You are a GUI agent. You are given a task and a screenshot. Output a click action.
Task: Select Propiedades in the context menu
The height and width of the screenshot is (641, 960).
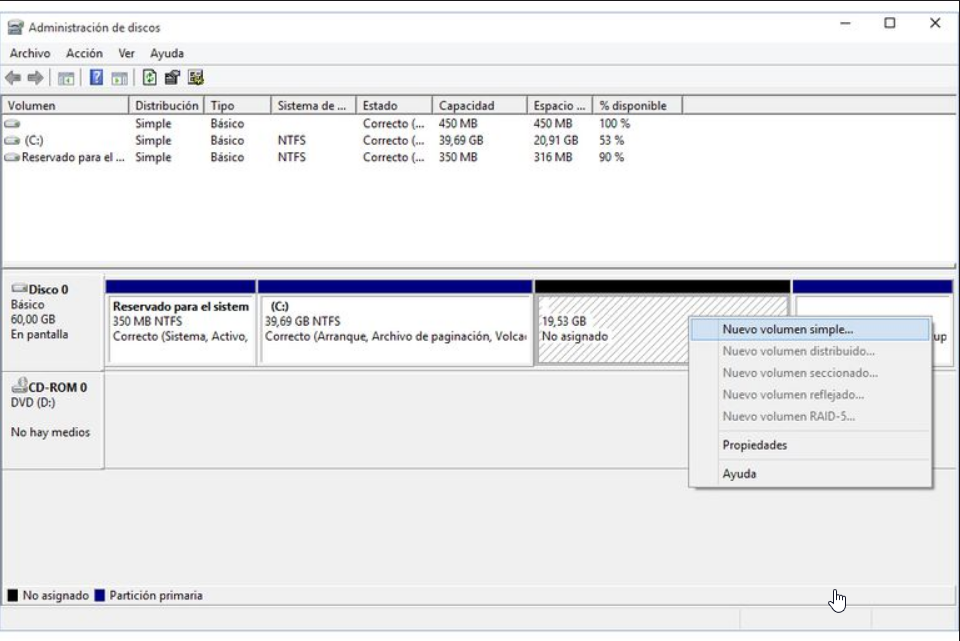tap(754, 445)
